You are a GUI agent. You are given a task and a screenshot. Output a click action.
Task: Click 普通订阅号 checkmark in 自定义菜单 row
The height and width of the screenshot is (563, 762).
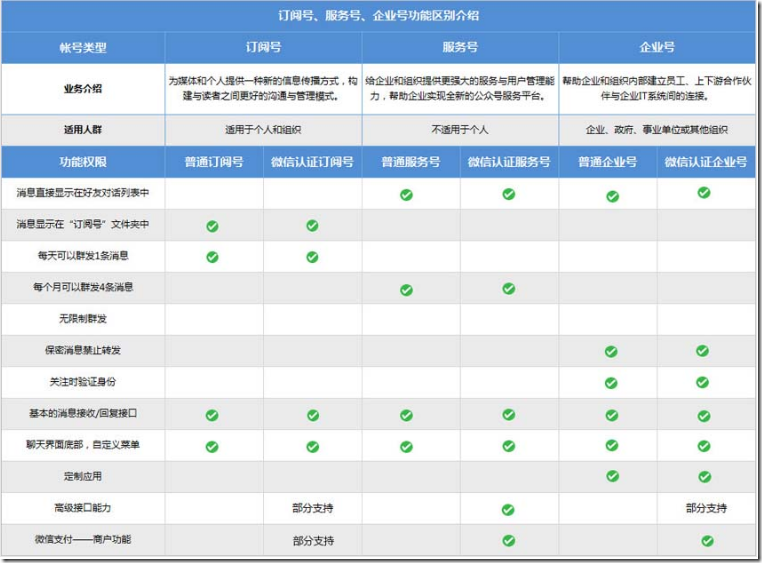click(212, 447)
